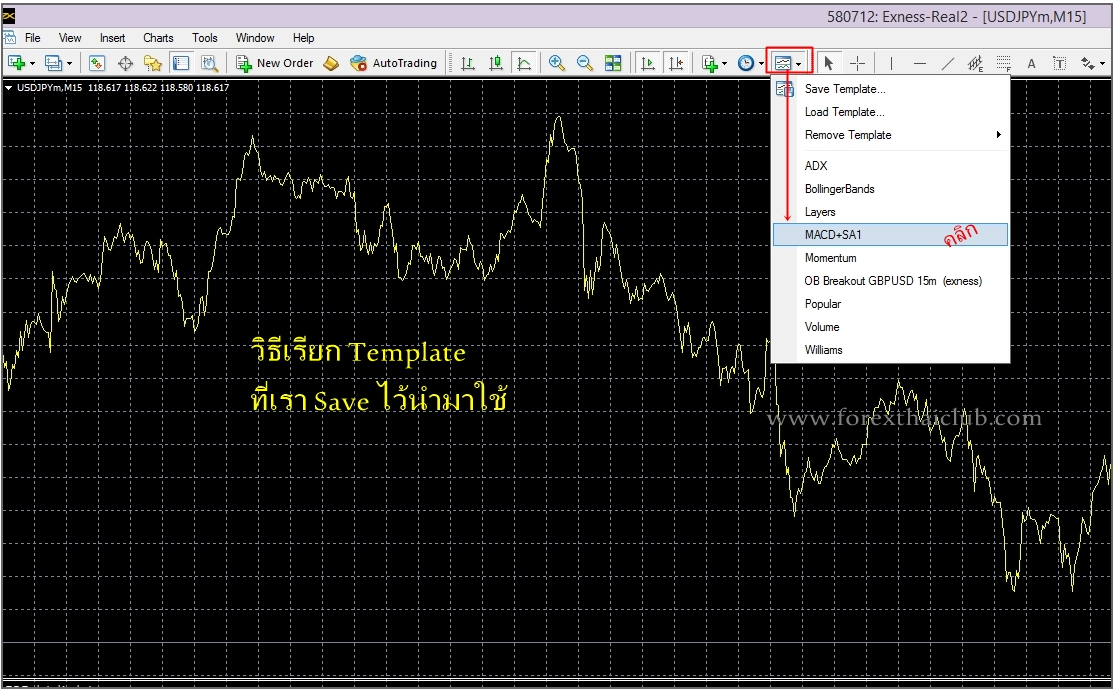Select the Trendline drawing tool
This screenshot has height=694, width=1118.
[948, 63]
